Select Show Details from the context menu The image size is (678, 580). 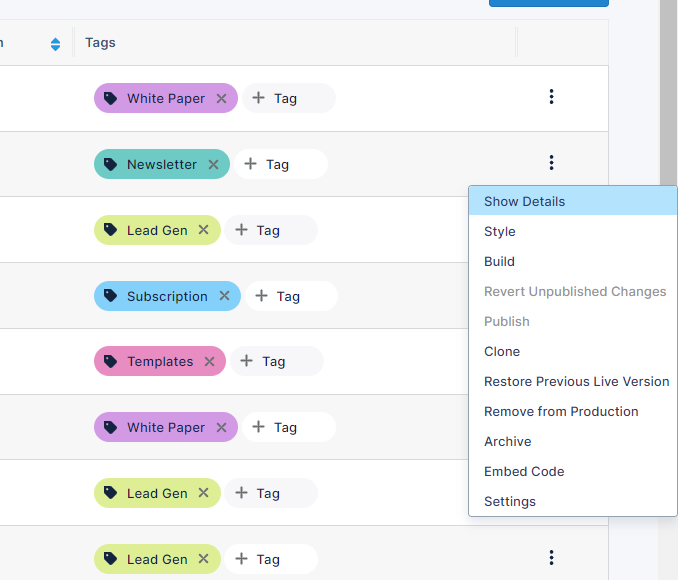[524, 201]
